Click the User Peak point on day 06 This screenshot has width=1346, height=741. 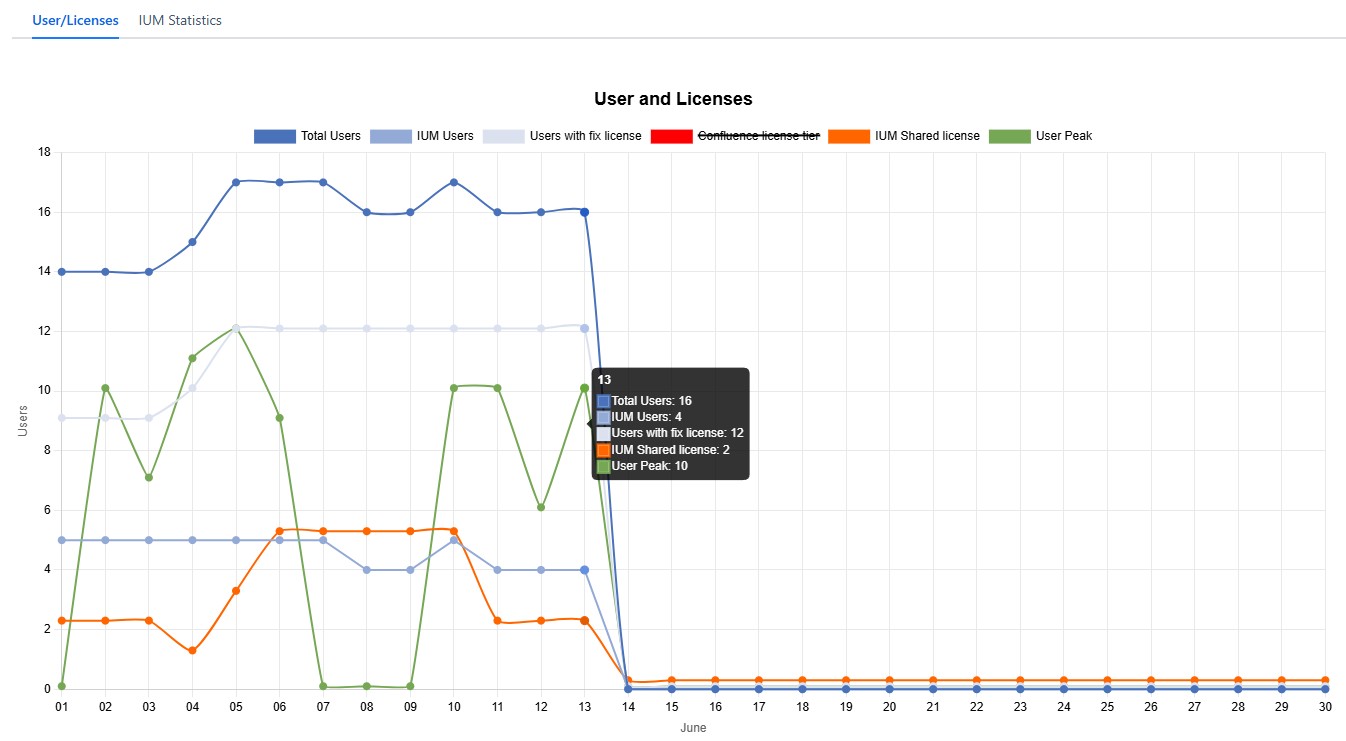coord(279,418)
